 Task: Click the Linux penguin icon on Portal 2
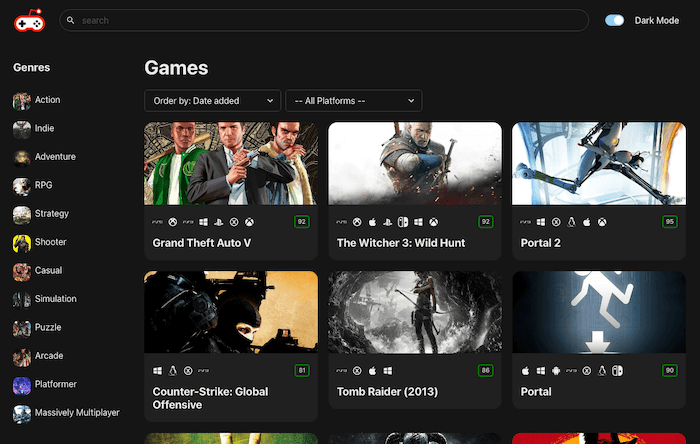[x=571, y=222]
